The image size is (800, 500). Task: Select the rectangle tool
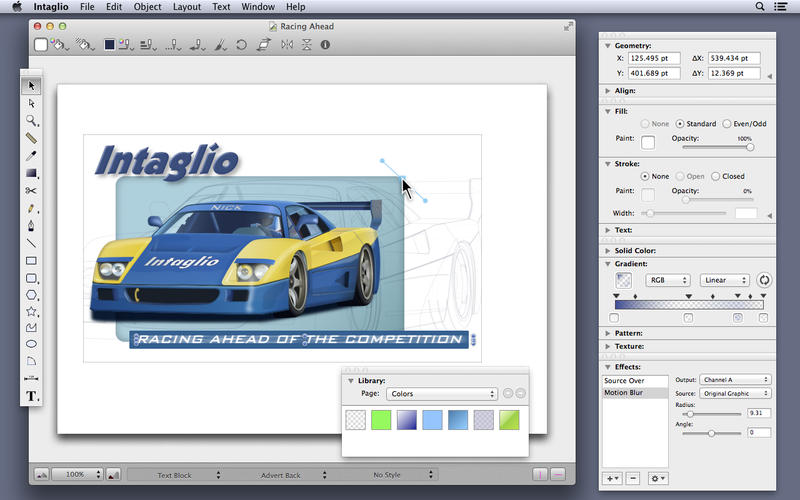[31, 261]
